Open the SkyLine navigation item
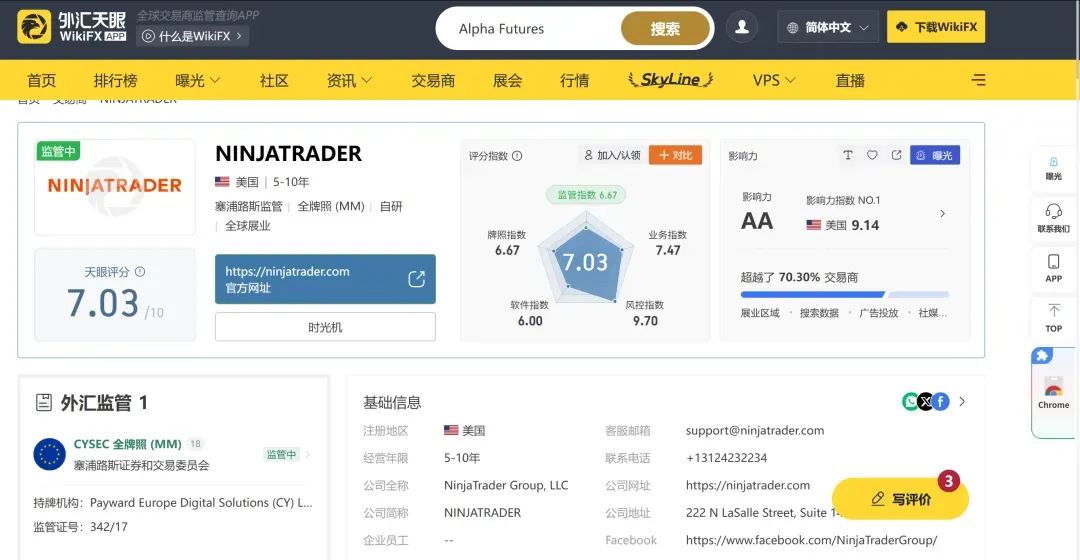Viewport: 1080px width, 560px height. 670,80
